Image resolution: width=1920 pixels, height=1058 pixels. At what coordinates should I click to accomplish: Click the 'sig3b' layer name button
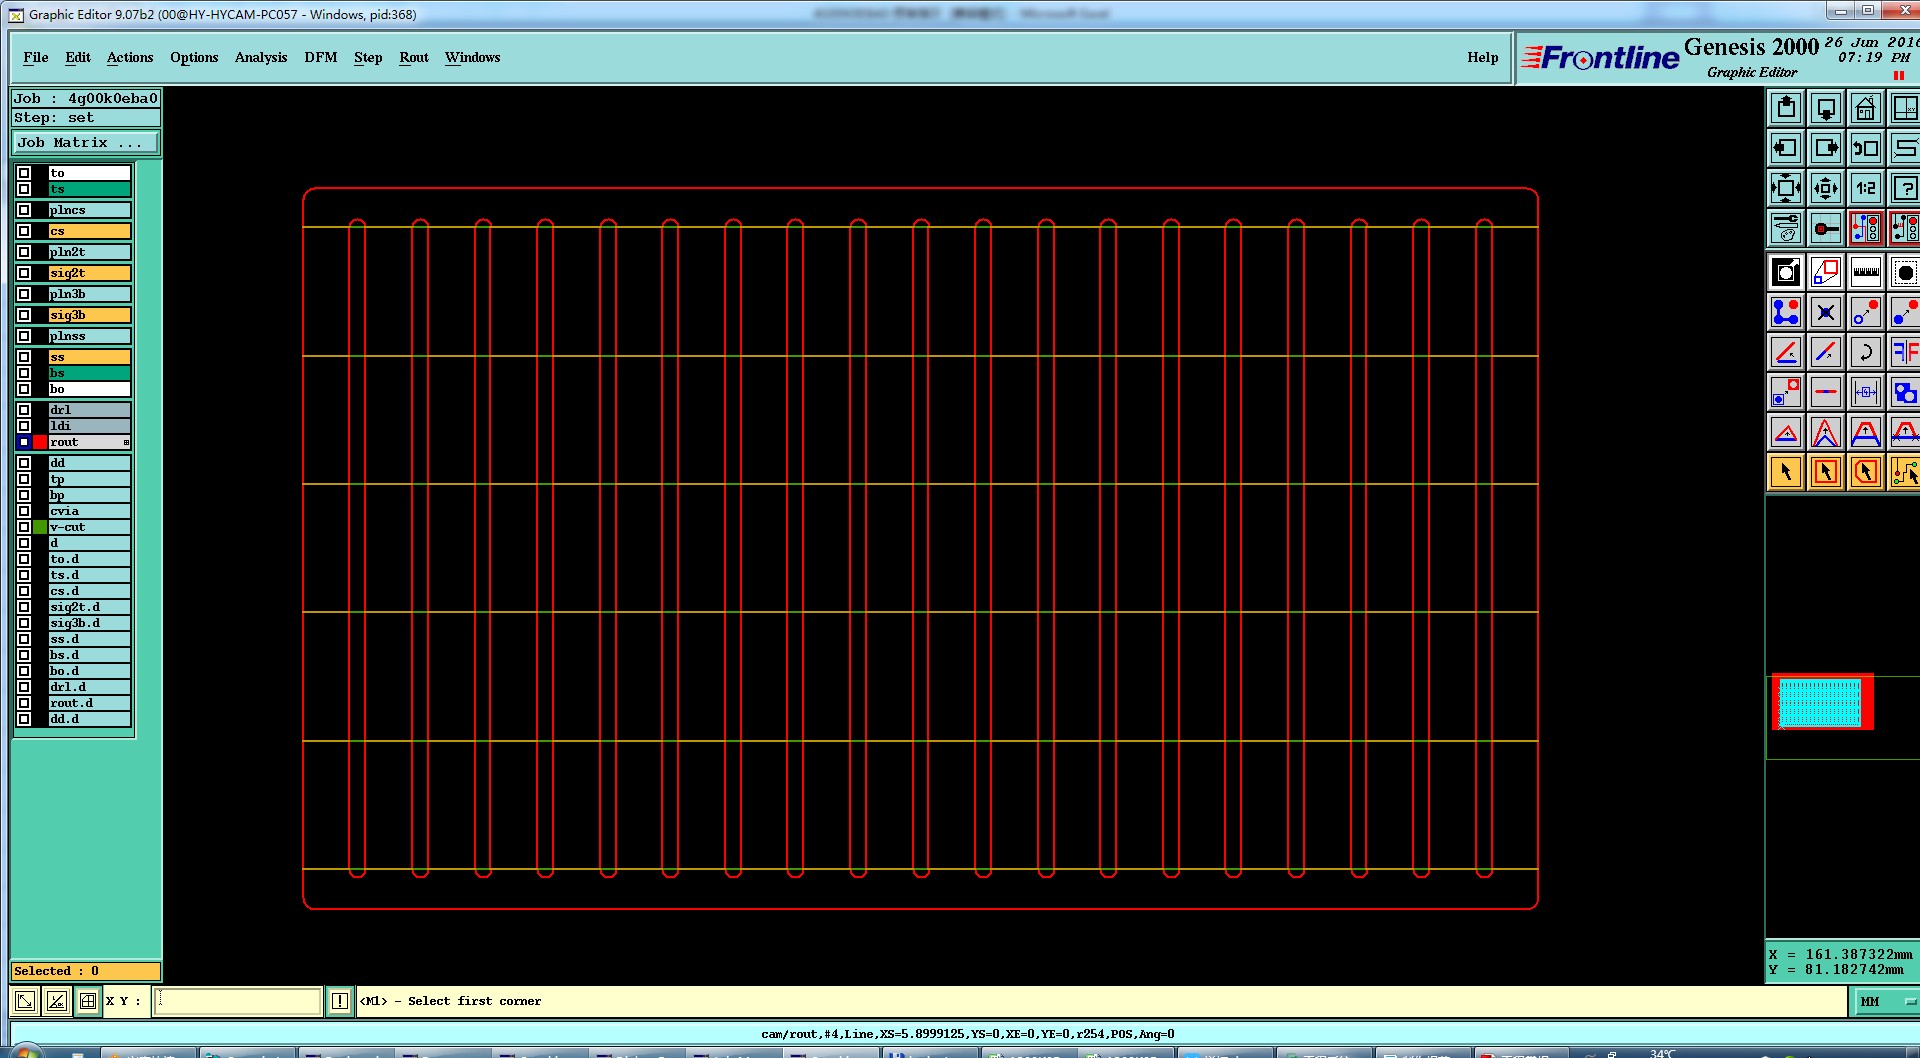tap(90, 315)
